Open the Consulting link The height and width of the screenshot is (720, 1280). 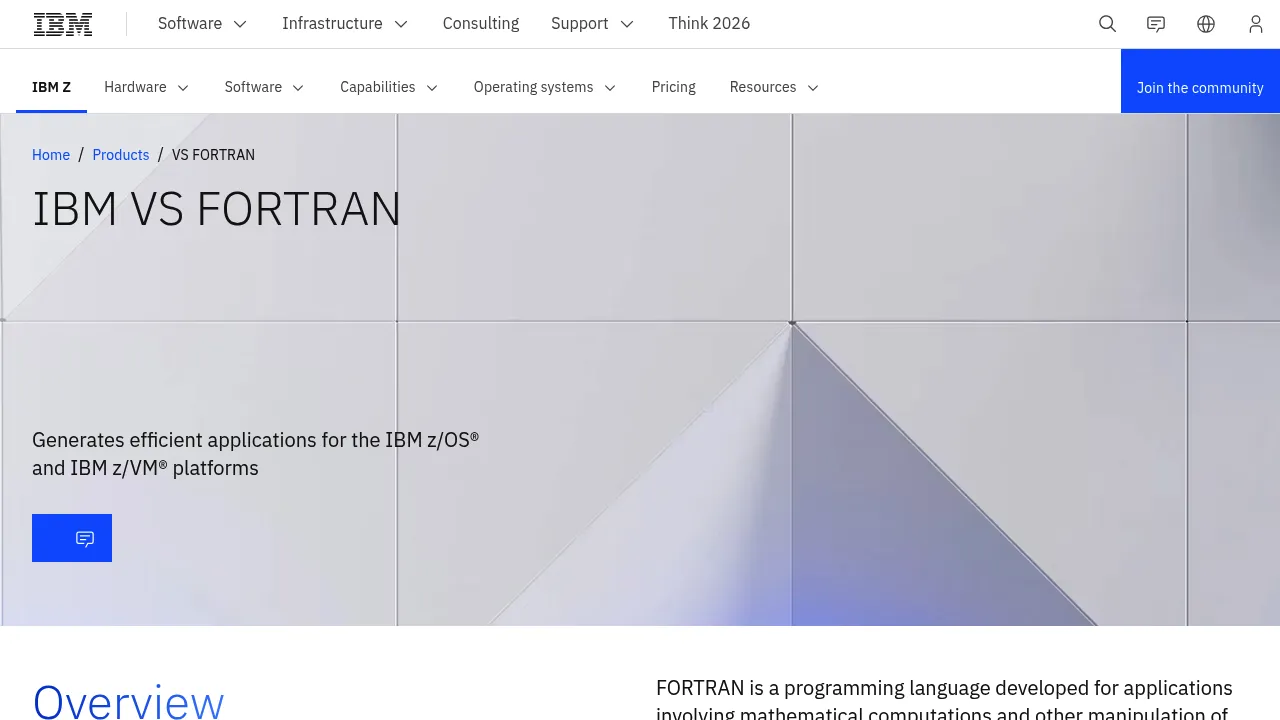pos(481,24)
